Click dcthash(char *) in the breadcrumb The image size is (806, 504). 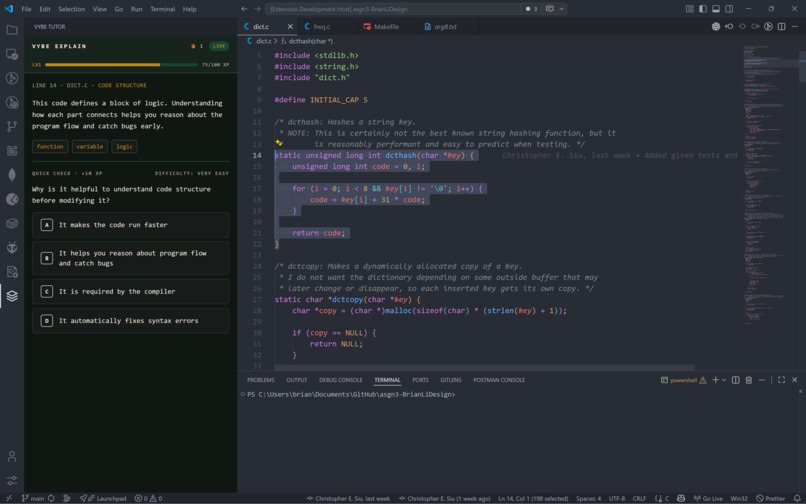click(310, 41)
